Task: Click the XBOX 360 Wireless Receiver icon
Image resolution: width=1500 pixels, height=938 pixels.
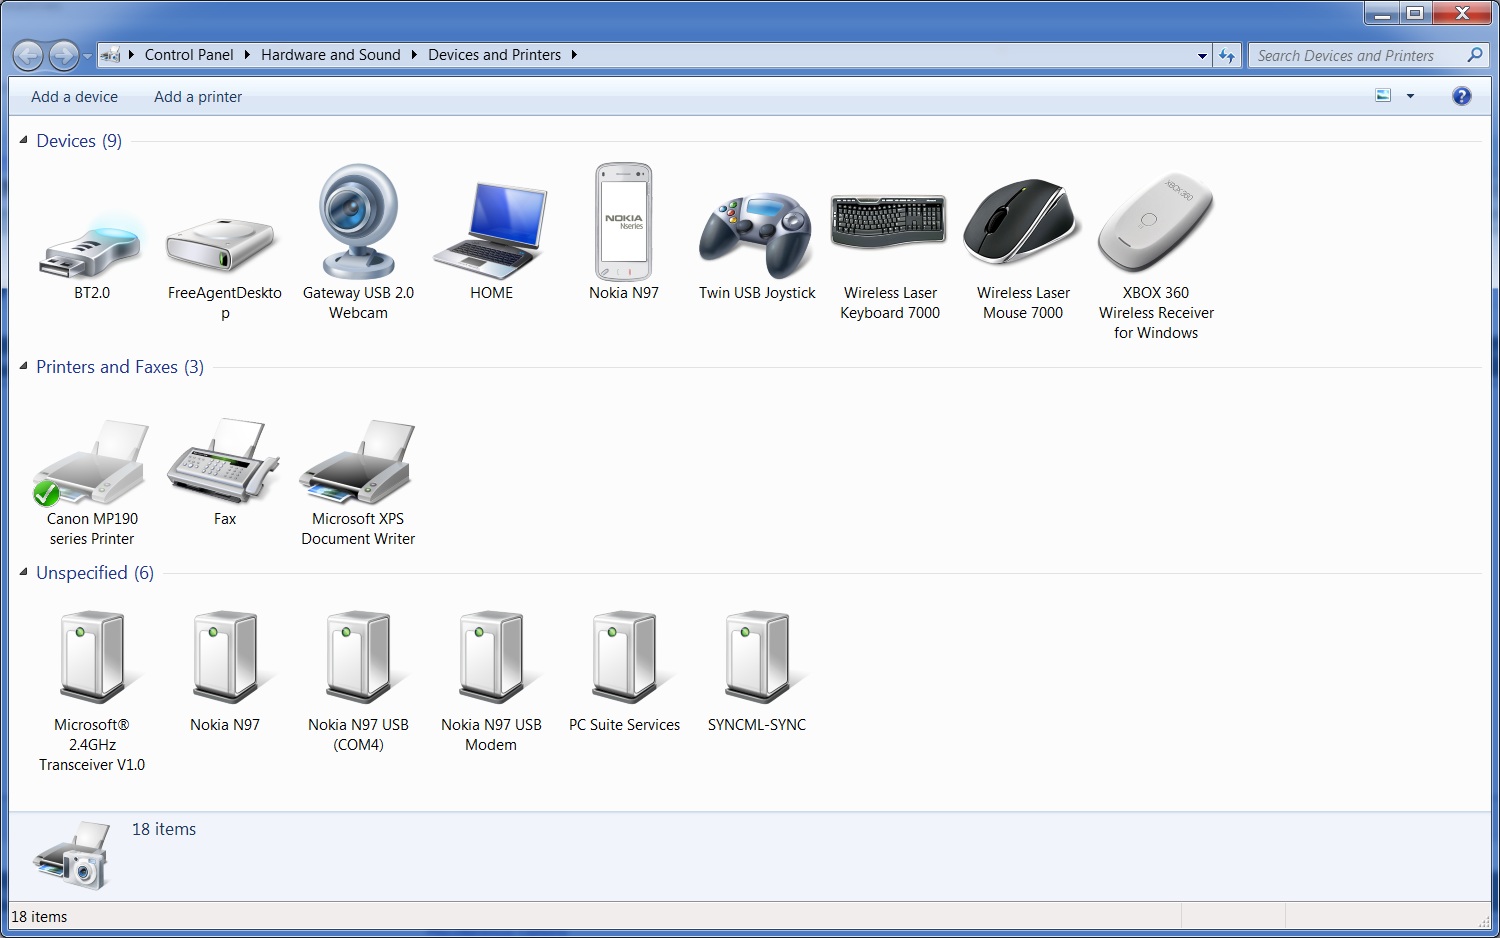Action: (1155, 223)
